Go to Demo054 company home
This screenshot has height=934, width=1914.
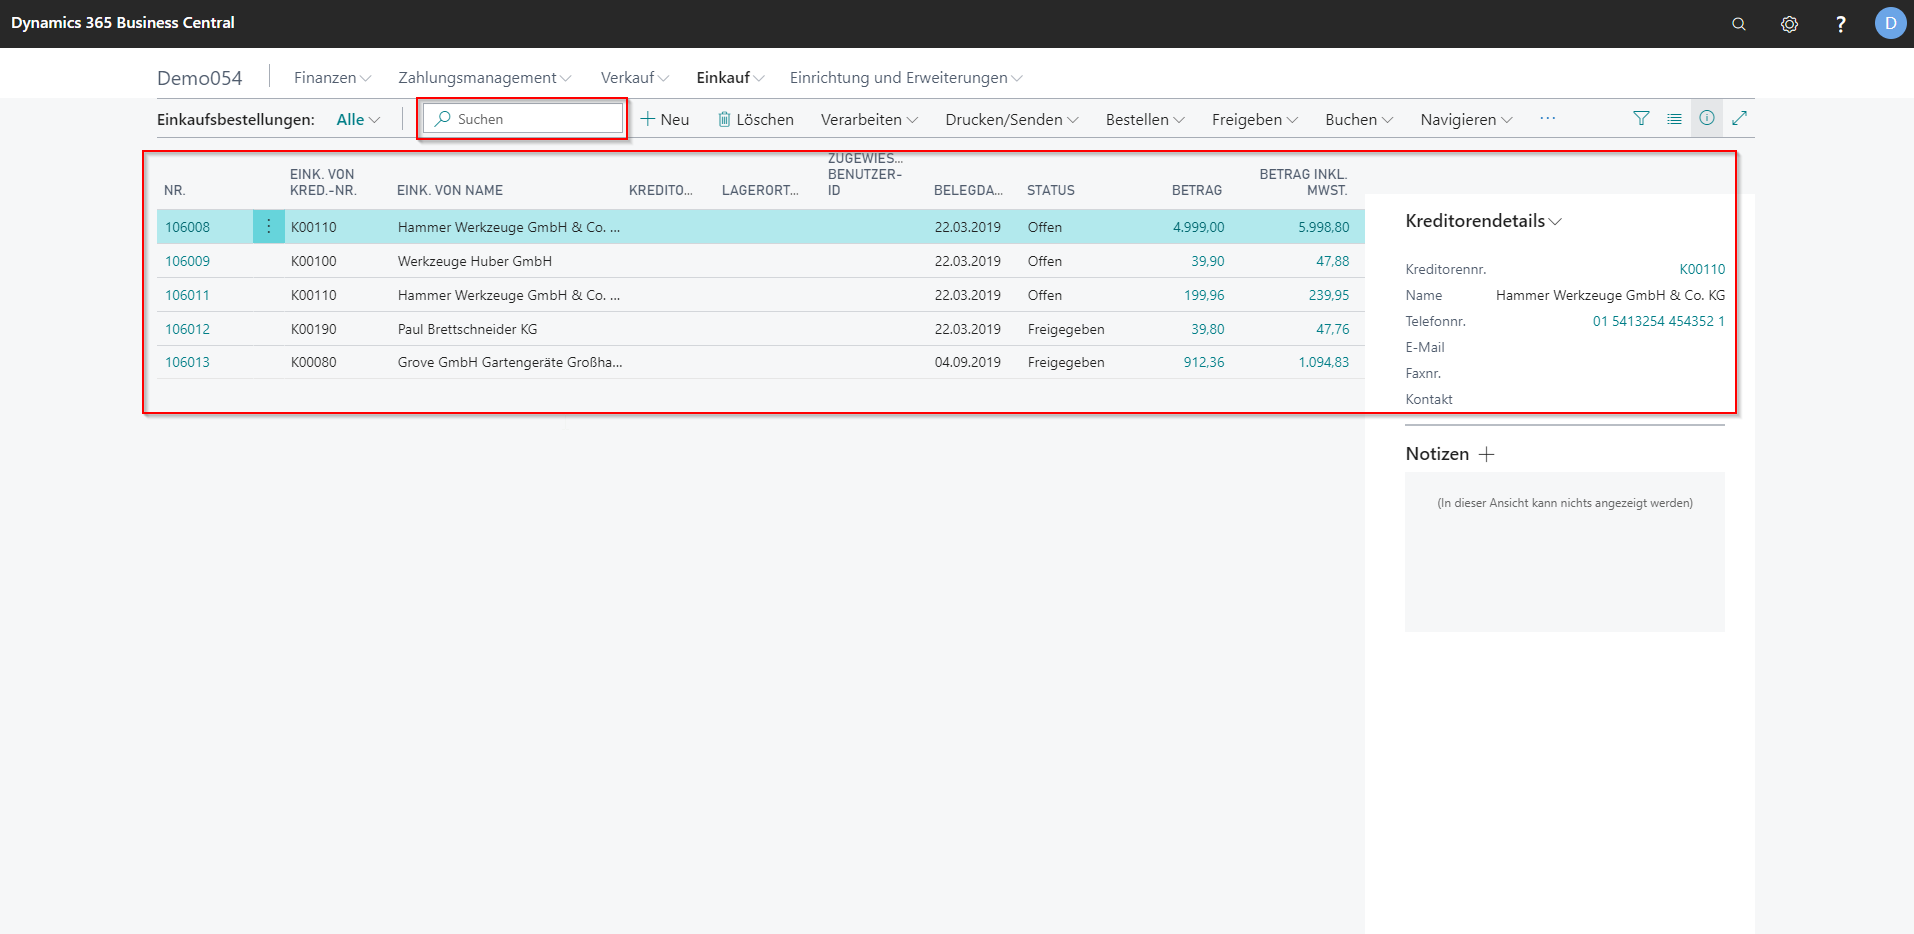click(199, 78)
